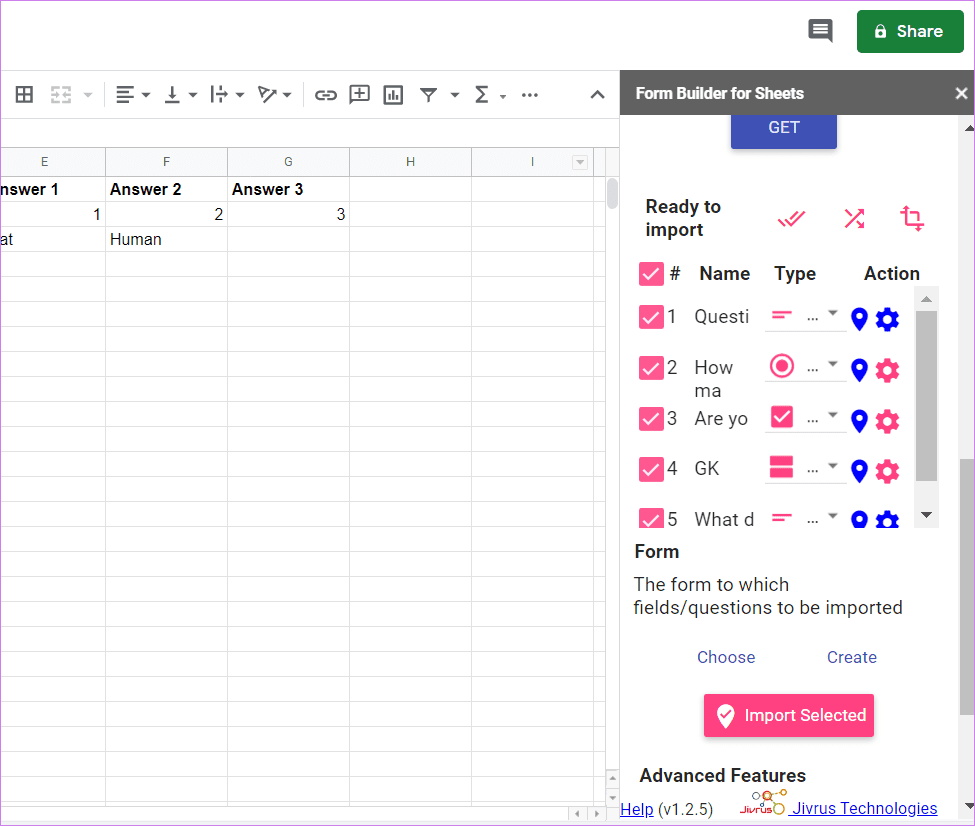
Task: Select the borders toolbar icon
Action: [x=24, y=95]
